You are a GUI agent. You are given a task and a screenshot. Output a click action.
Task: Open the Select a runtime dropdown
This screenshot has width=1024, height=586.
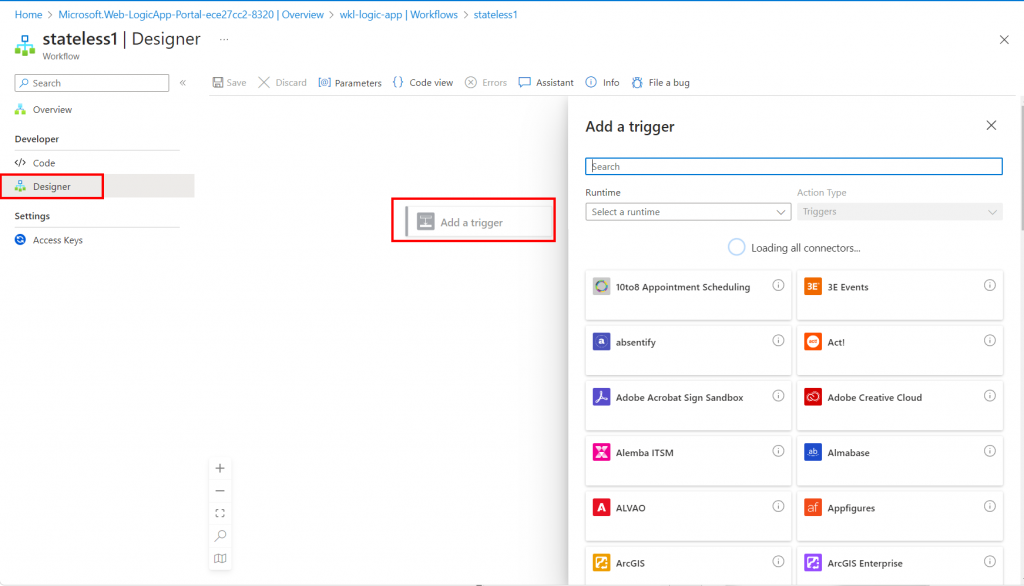688,212
